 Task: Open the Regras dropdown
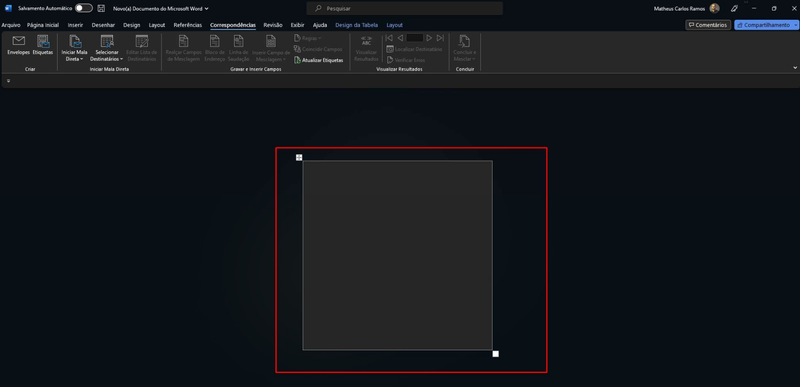point(308,38)
